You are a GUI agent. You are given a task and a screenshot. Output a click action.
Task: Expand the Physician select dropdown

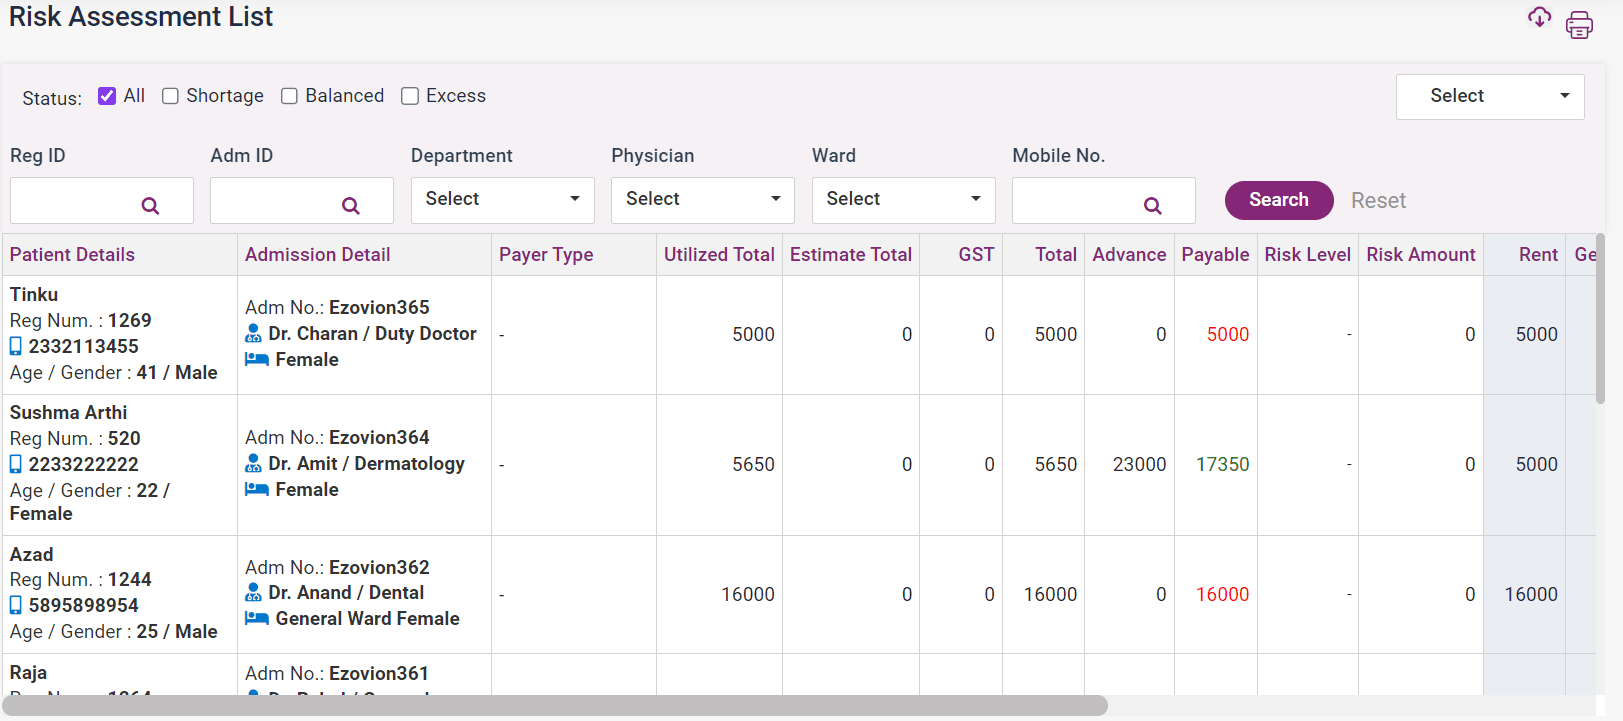pyautogui.click(x=702, y=200)
